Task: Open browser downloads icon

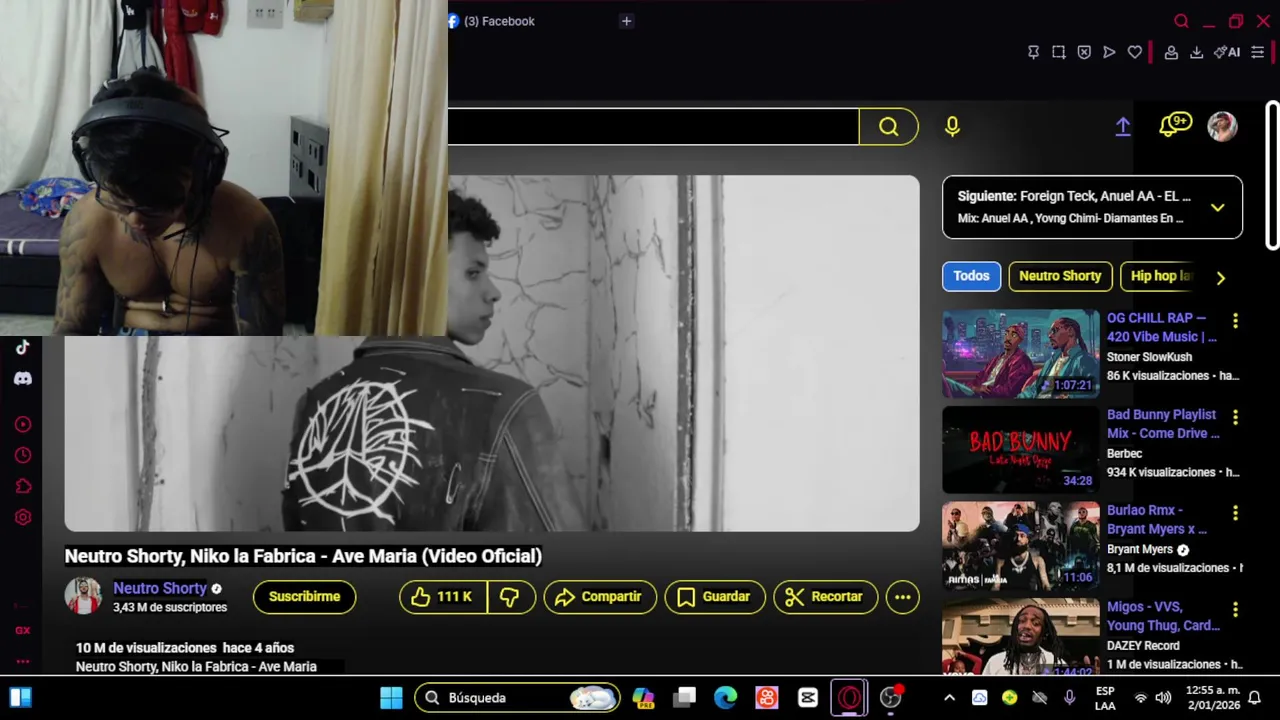Action: [1196, 52]
